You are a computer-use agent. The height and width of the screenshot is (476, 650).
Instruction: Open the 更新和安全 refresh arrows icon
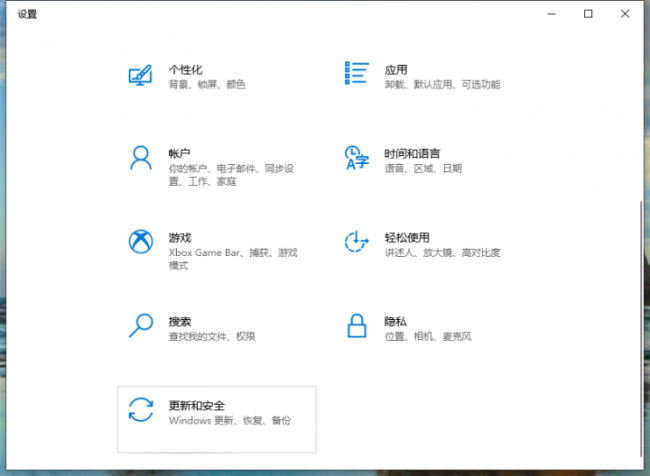point(141,410)
